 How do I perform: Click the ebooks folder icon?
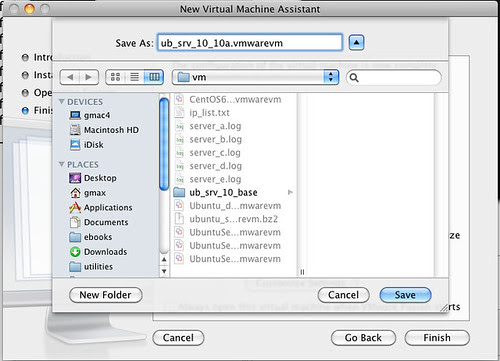75,237
